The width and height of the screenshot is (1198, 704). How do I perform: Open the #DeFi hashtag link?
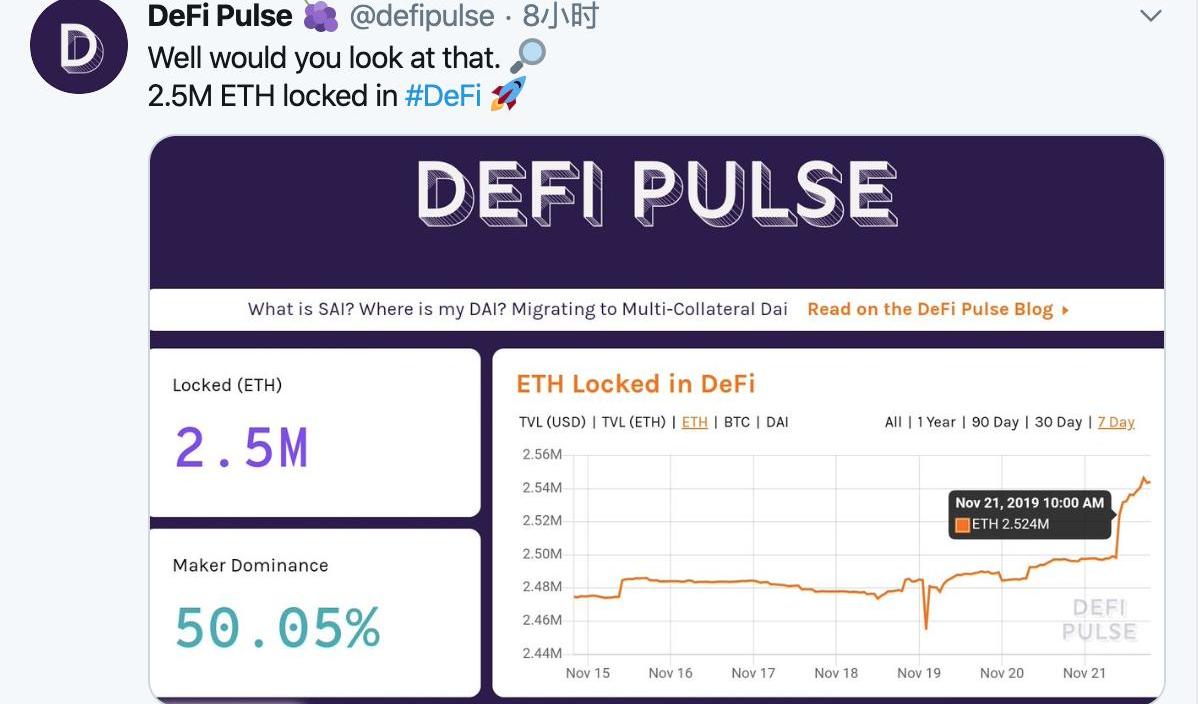point(443,96)
